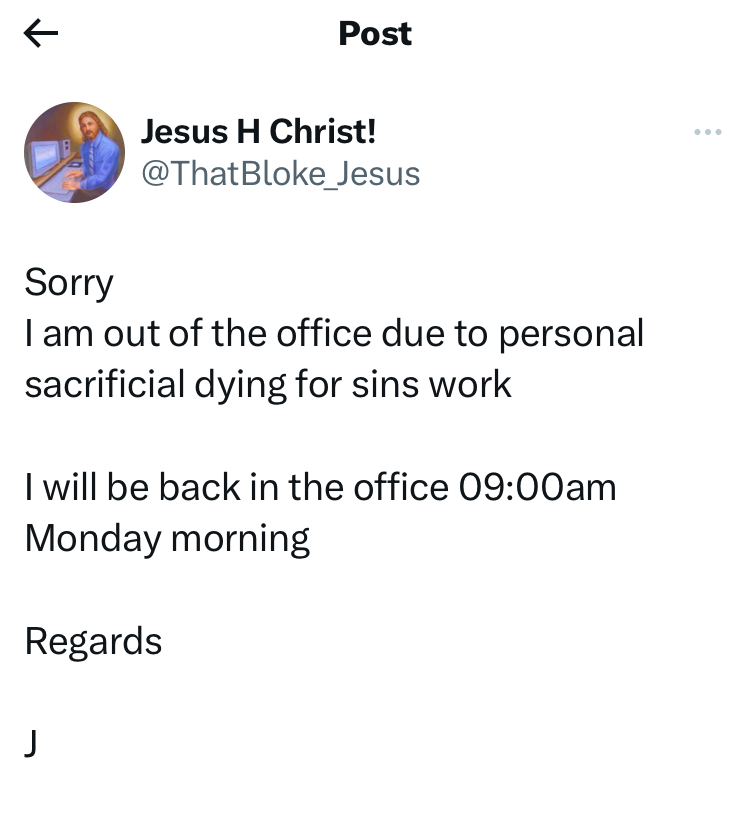Tap the 'Regards' sign-off text
750x818 pixels.
click(x=93, y=641)
